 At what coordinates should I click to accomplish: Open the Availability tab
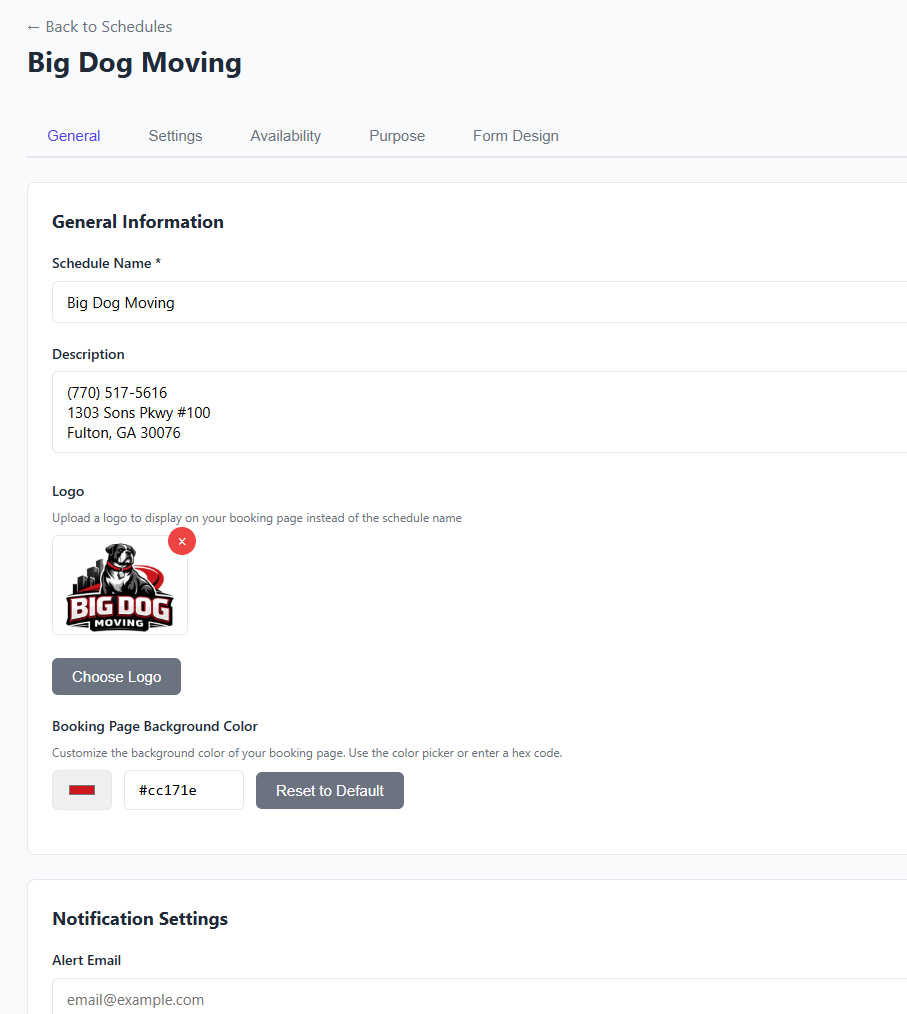[285, 135]
